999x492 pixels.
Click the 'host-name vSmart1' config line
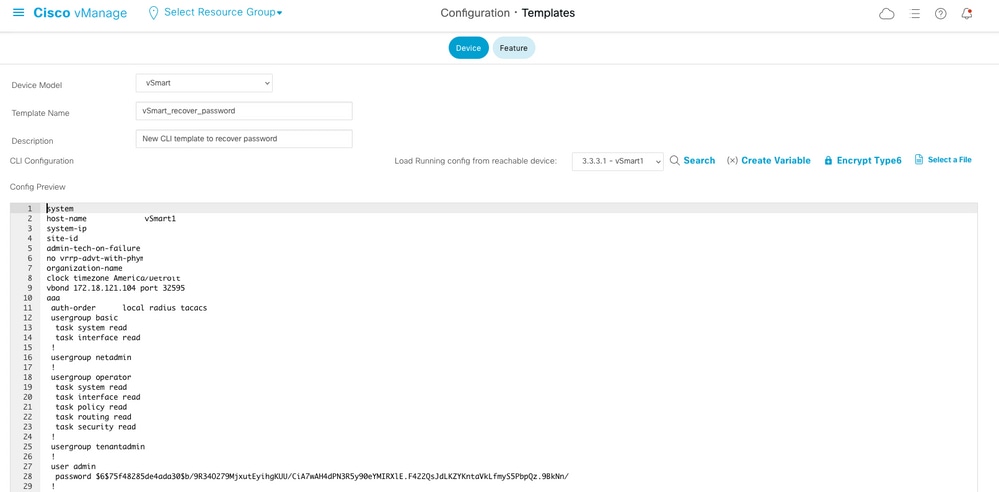(111, 219)
